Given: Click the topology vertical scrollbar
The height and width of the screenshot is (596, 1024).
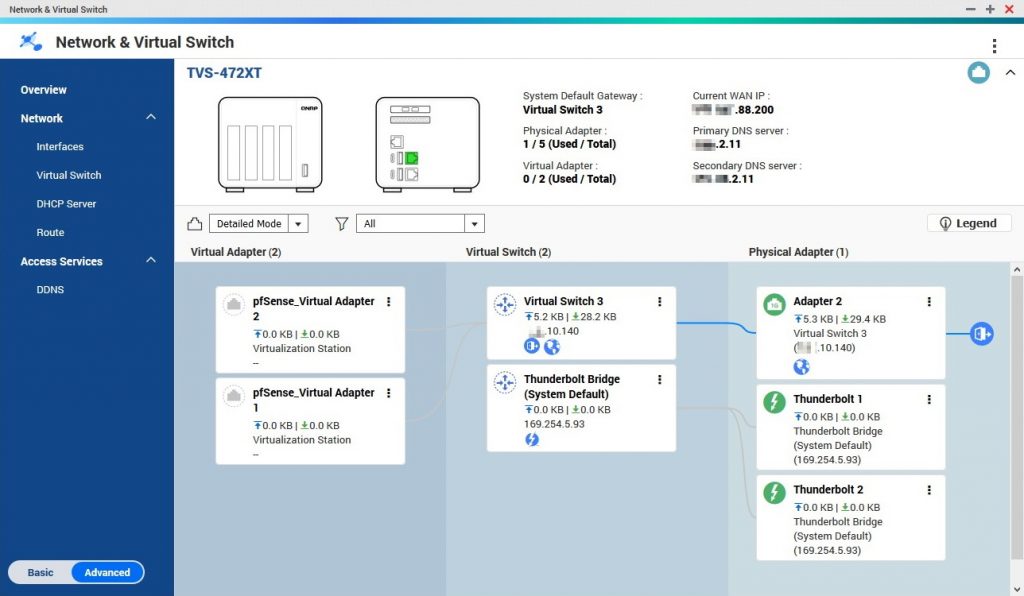Looking at the screenshot, I should click(1017, 418).
